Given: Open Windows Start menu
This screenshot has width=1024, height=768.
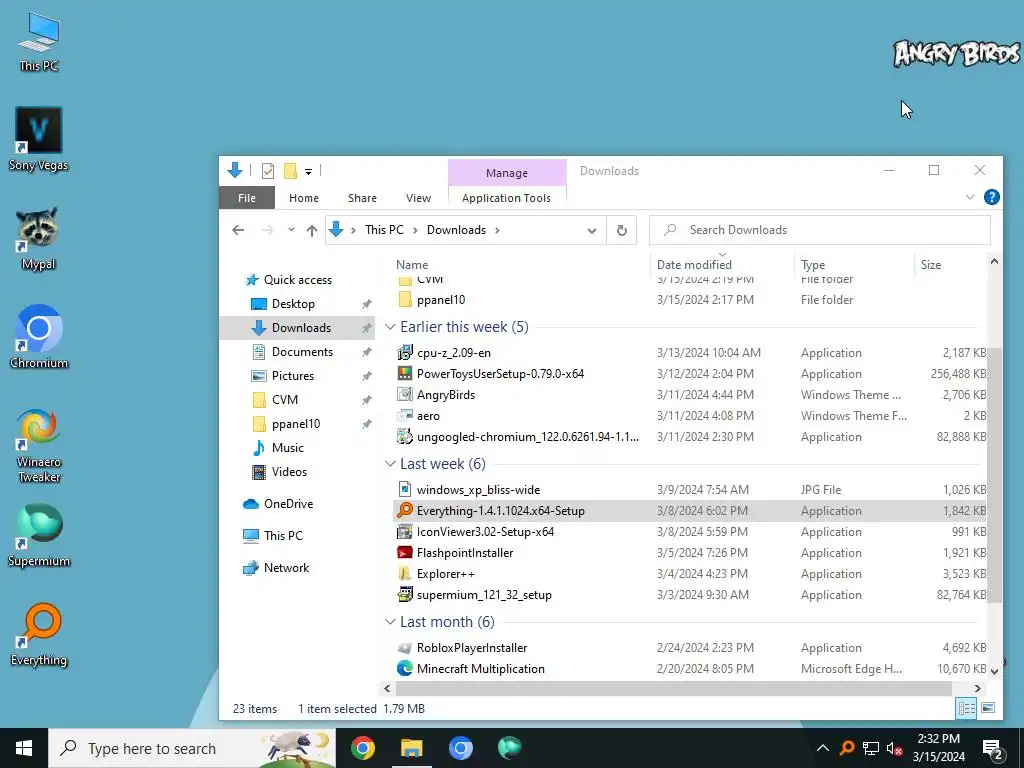Looking at the screenshot, I should pyautogui.click(x=24, y=748).
